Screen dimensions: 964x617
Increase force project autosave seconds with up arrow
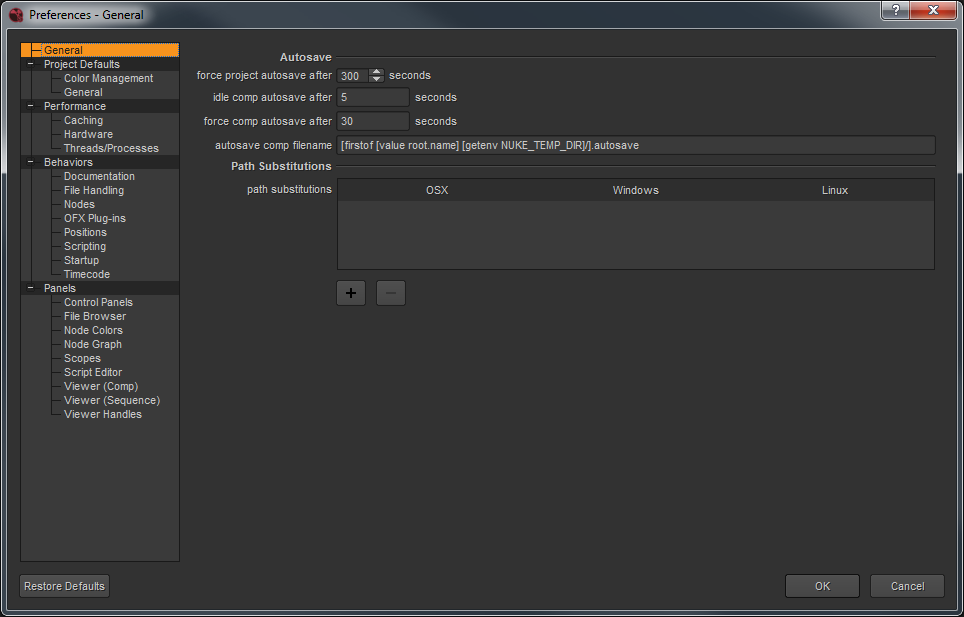click(x=376, y=72)
